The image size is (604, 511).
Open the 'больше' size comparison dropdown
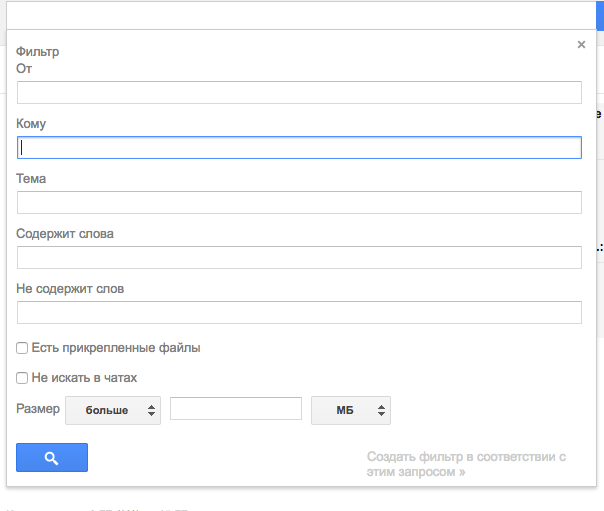click(113, 410)
